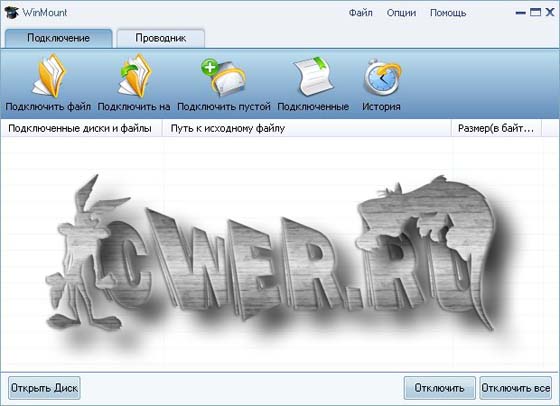Open the Файл menu

coord(360,13)
